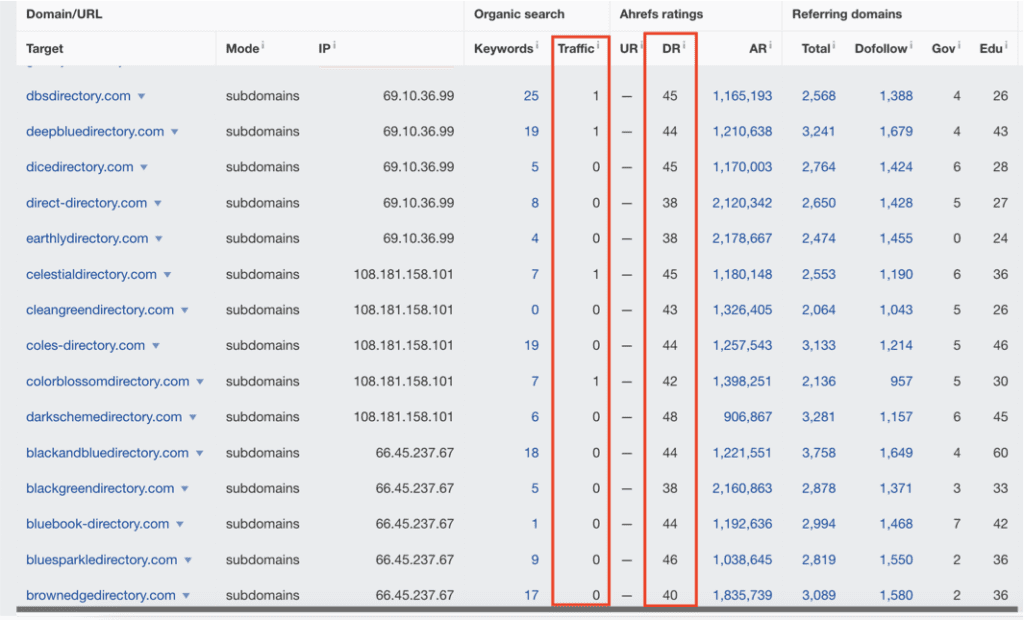Open the bluesparkledirectory.com dropdown arrow
This screenshot has height=620, width=1024.
[188, 561]
